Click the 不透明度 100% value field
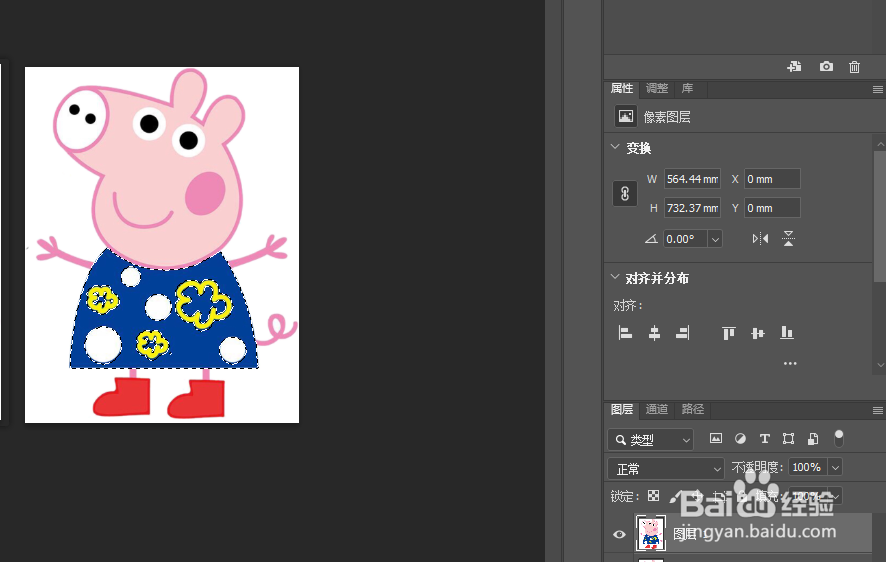Screen dimensions: 886x562 click(807, 468)
